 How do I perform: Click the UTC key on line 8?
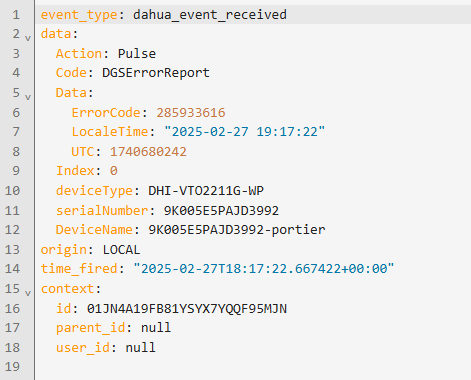pos(83,152)
